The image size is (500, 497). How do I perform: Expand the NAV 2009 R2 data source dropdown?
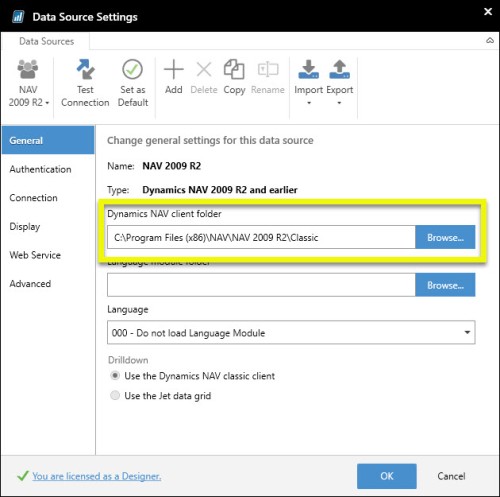[x=28, y=83]
